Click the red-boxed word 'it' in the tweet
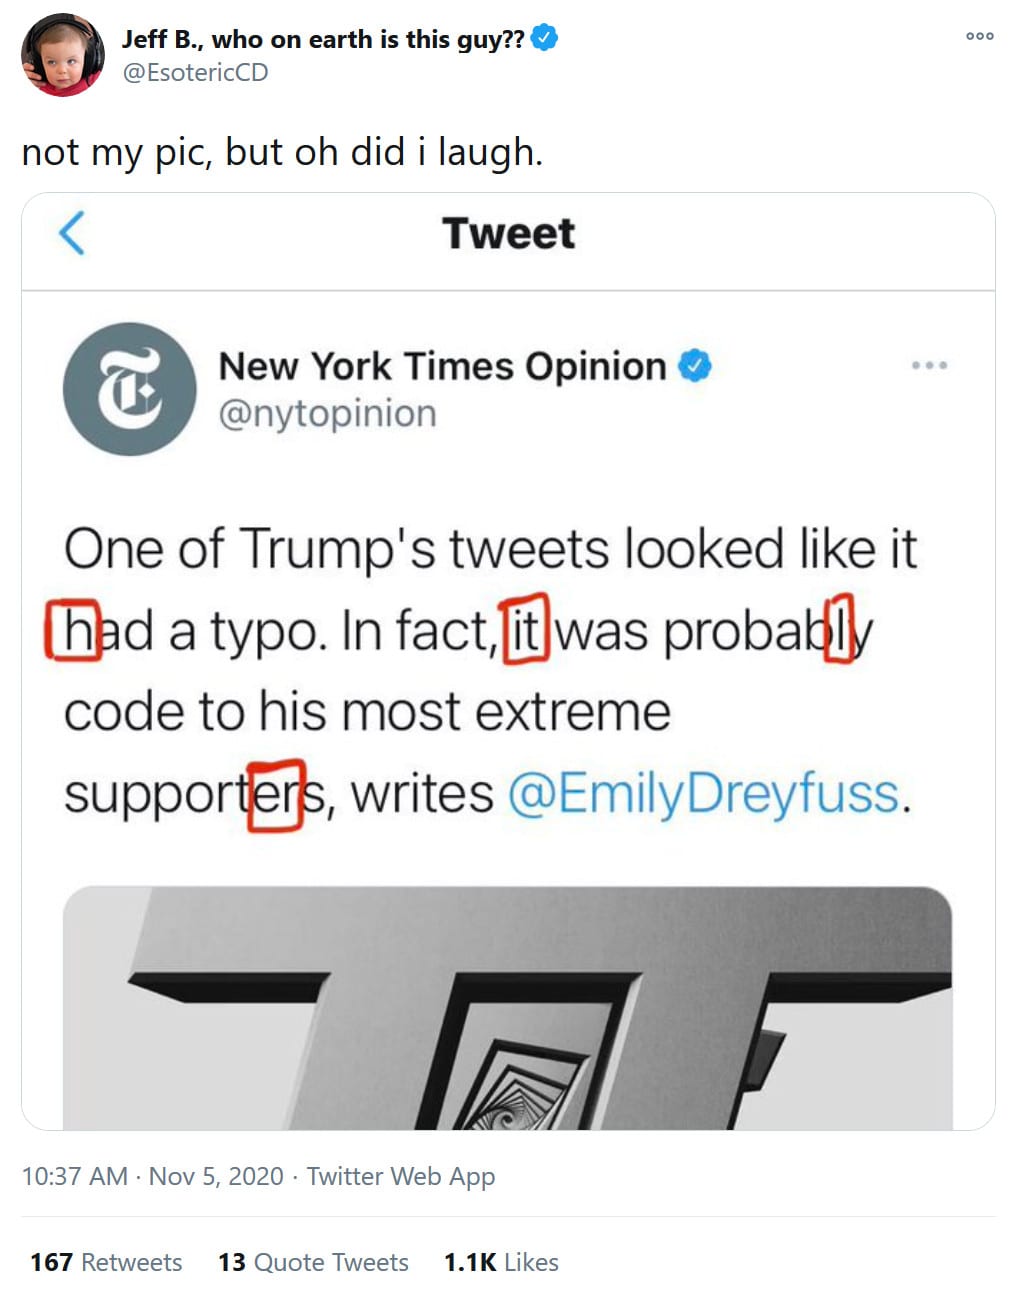 point(525,632)
